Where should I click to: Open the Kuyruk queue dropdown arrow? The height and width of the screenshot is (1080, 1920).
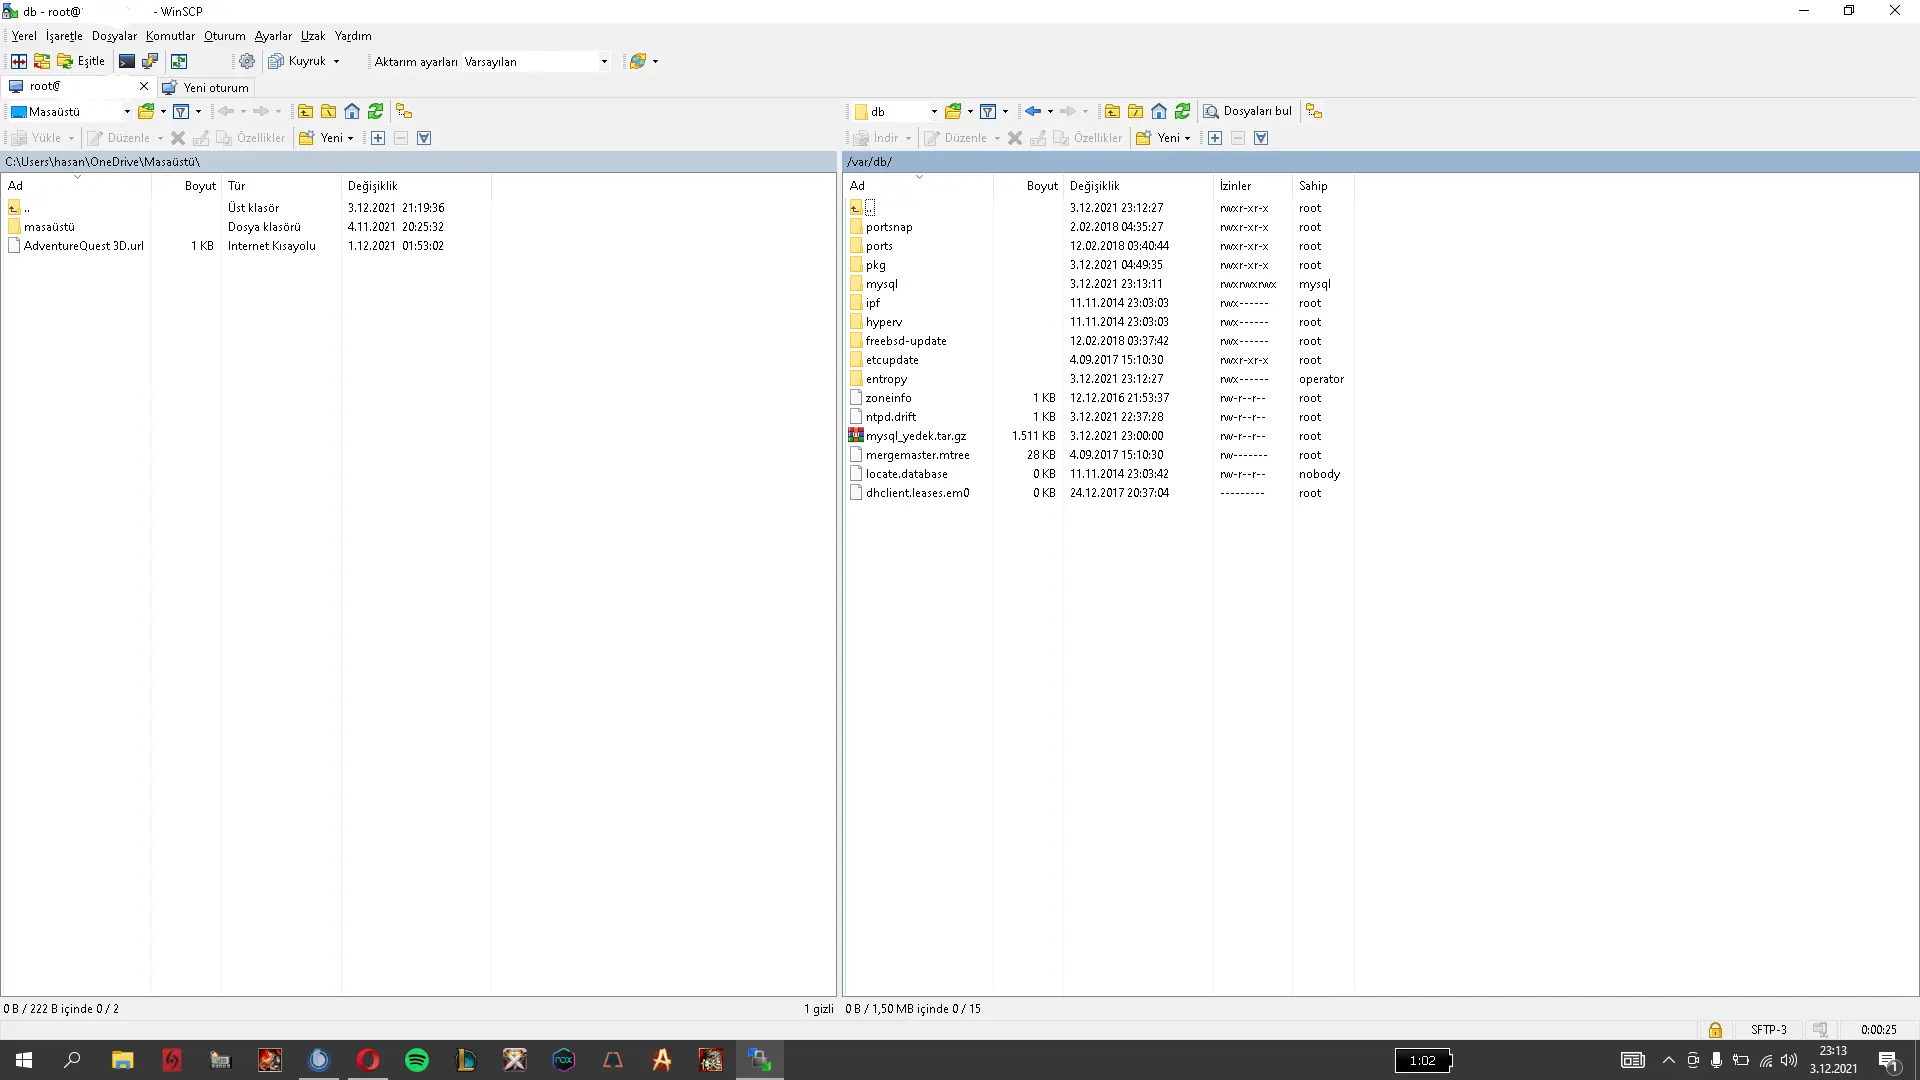click(x=336, y=61)
